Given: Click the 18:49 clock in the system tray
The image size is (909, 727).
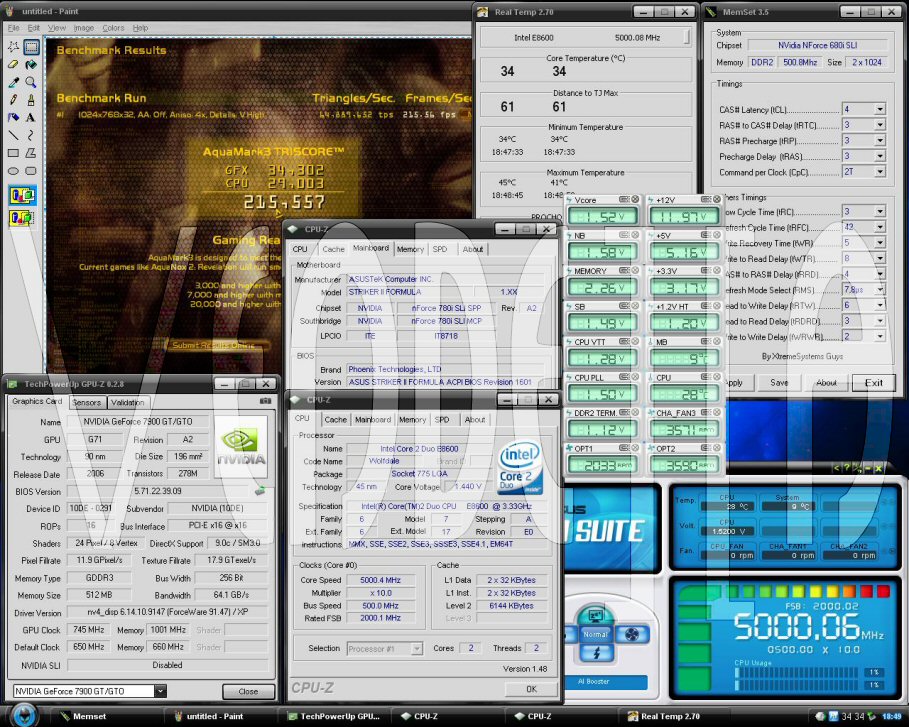Looking at the screenshot, I should 892,717.
